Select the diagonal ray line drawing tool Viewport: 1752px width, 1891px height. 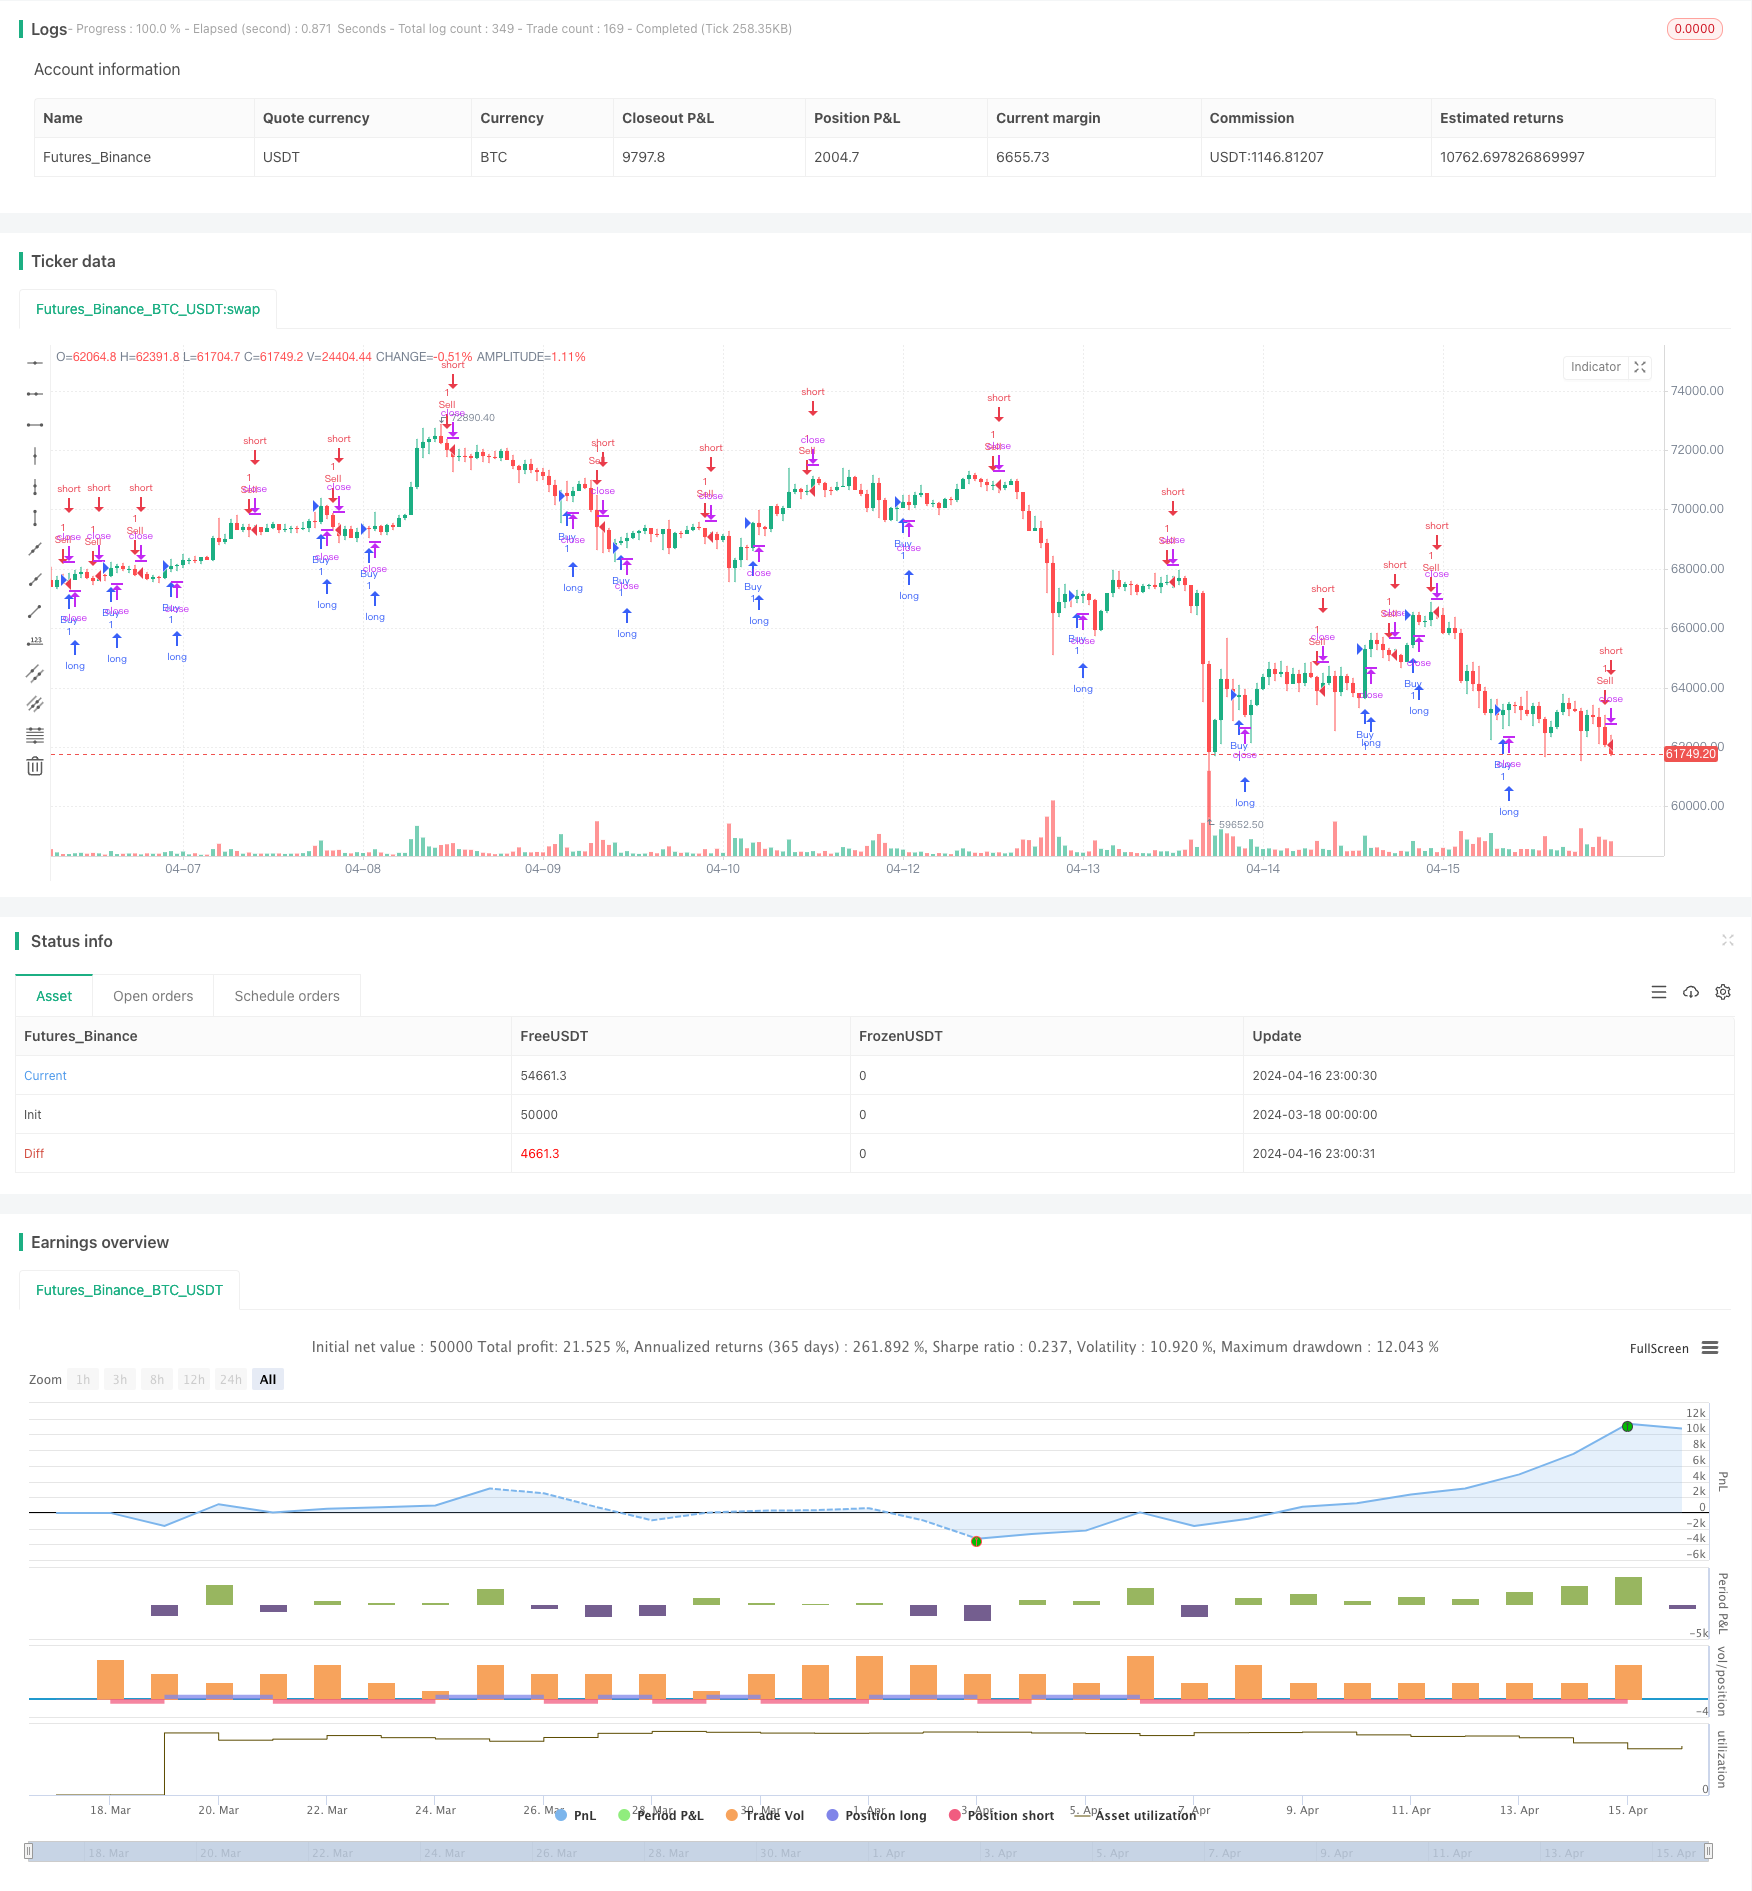(35, 580)
